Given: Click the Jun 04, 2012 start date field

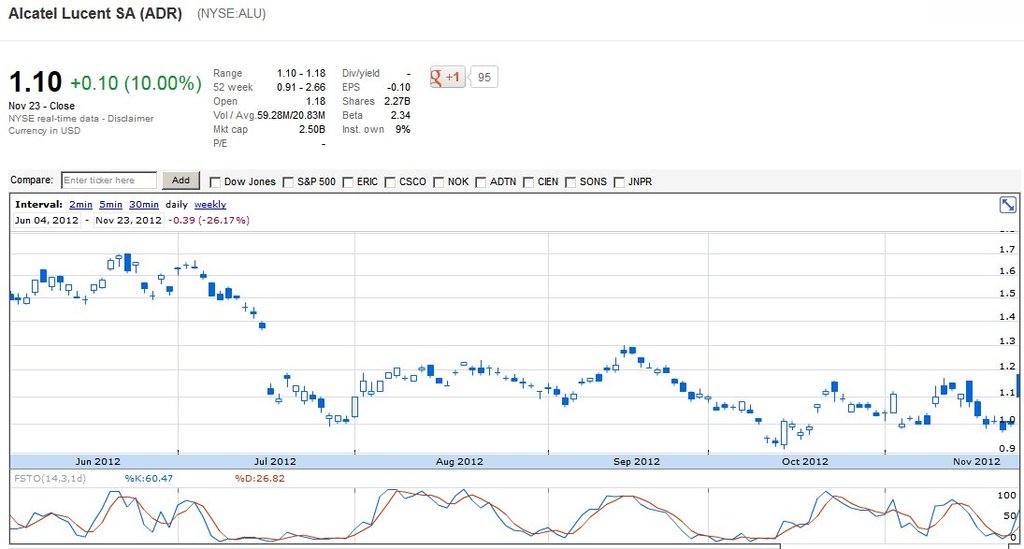Looking at the screenshot, I should pyautogui.click(x=46, y=220).
